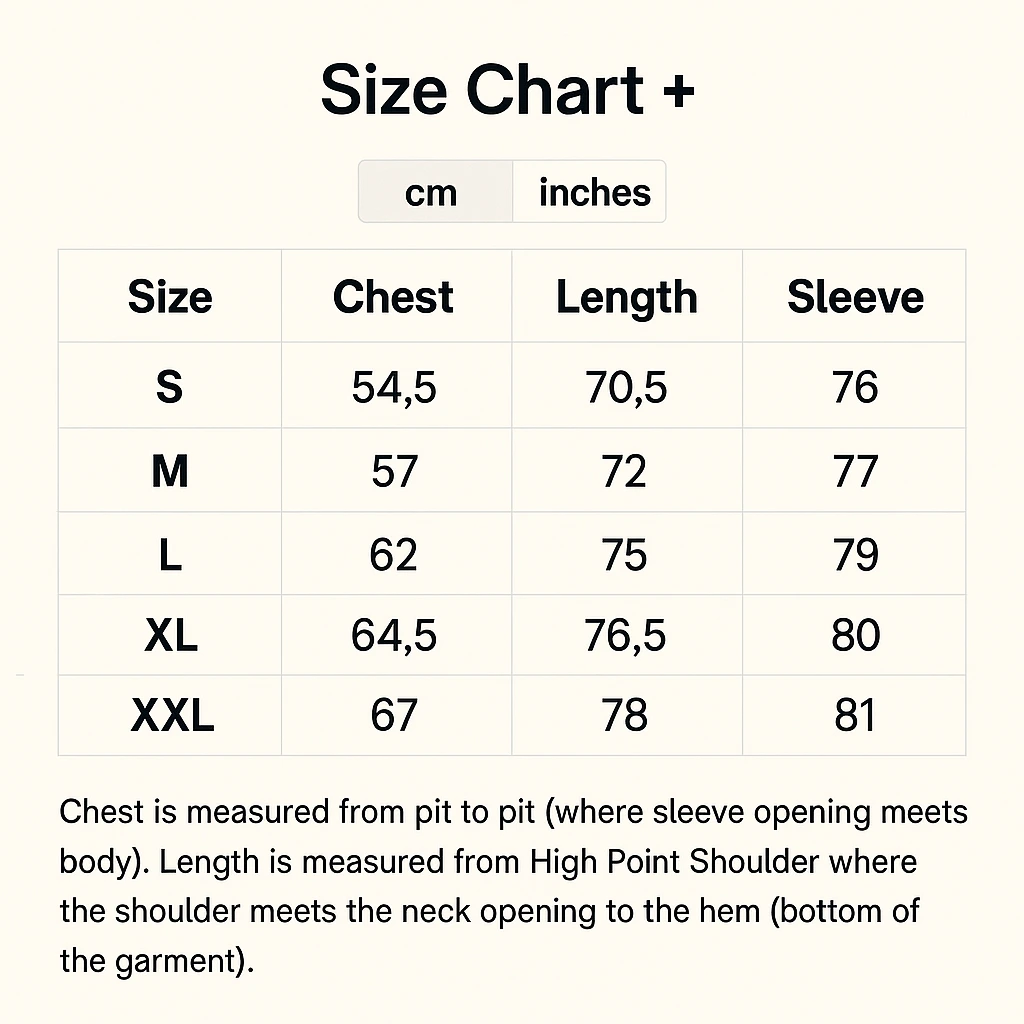The width and height of the screenshot is (1024, 1024).
Task: Click the Sleeve column header
Action: 855,296
